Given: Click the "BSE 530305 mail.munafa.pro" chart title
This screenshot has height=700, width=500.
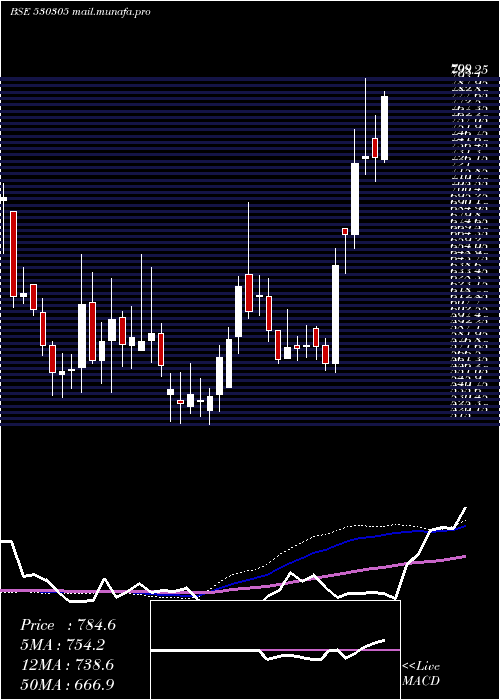Looking at the screenshot, I should 80,12.
